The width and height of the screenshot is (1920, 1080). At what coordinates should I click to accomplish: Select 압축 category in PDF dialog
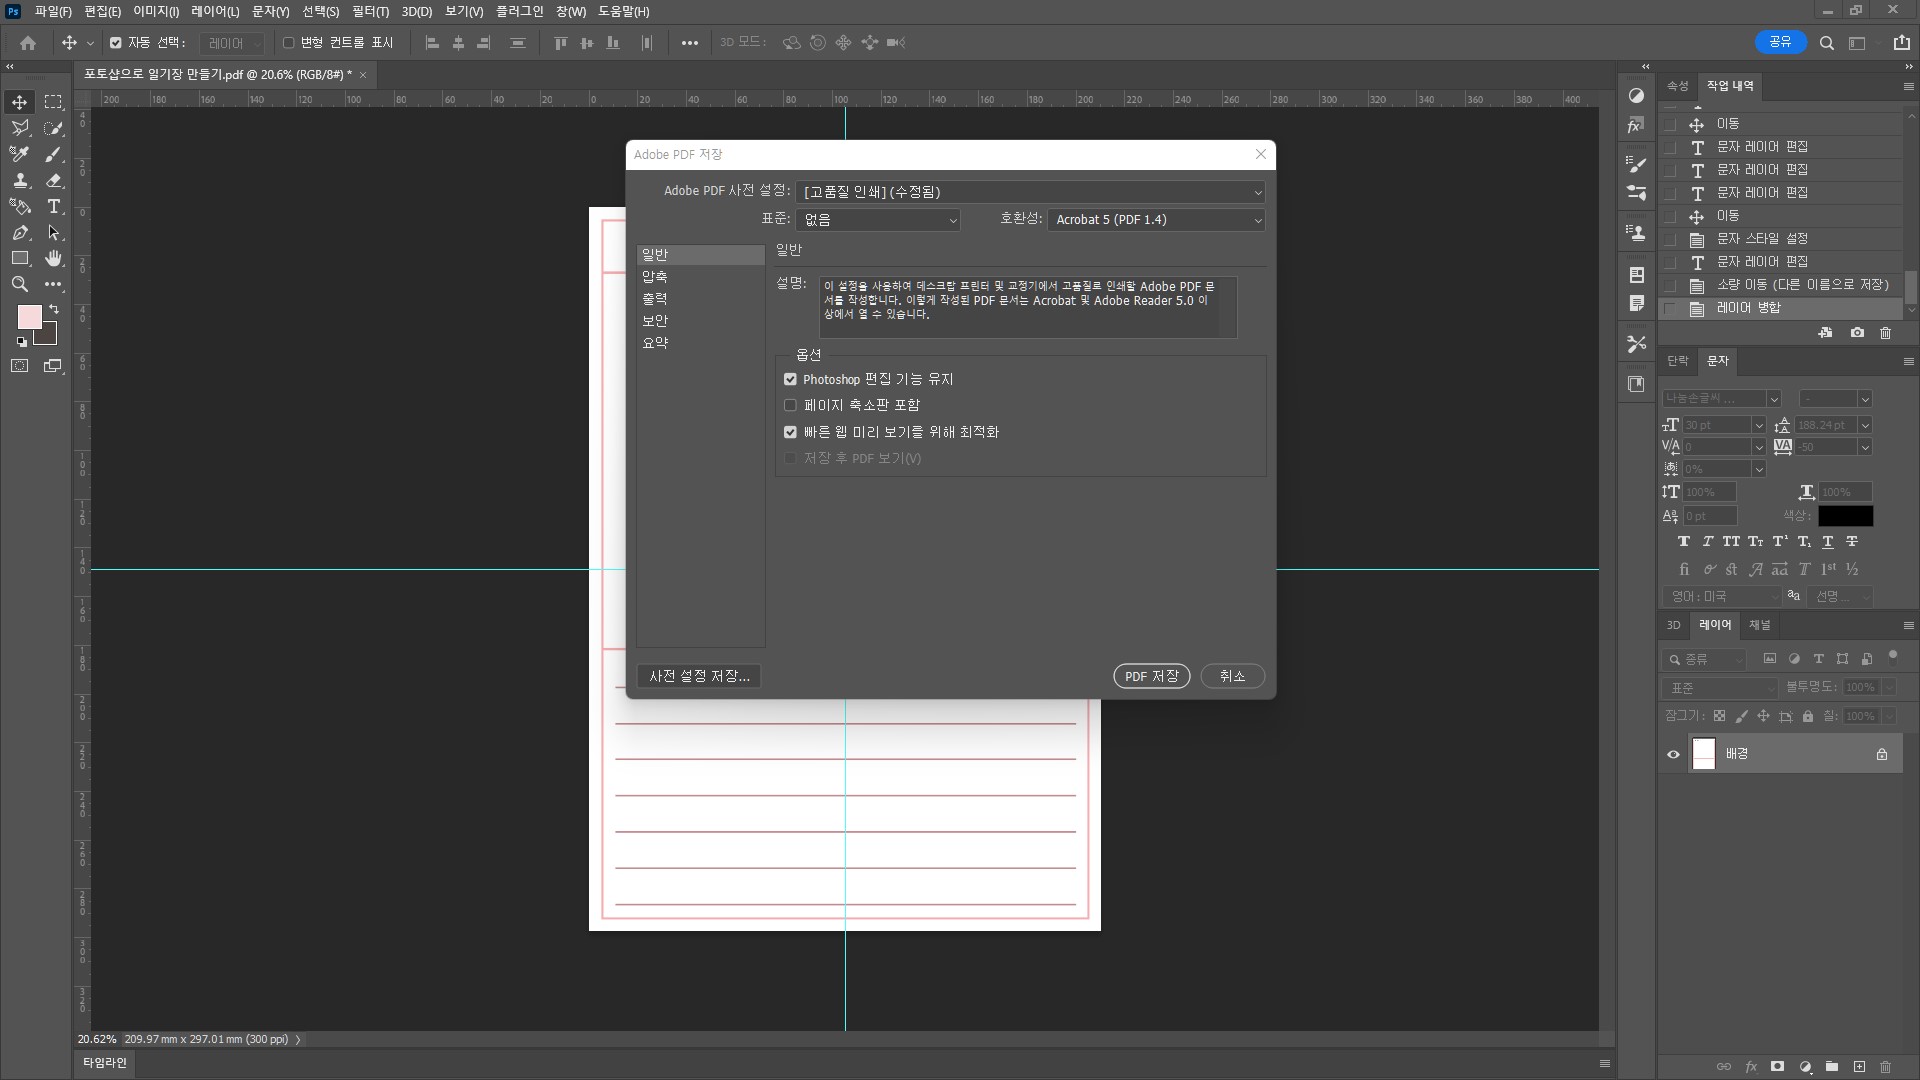coord(655,277)
